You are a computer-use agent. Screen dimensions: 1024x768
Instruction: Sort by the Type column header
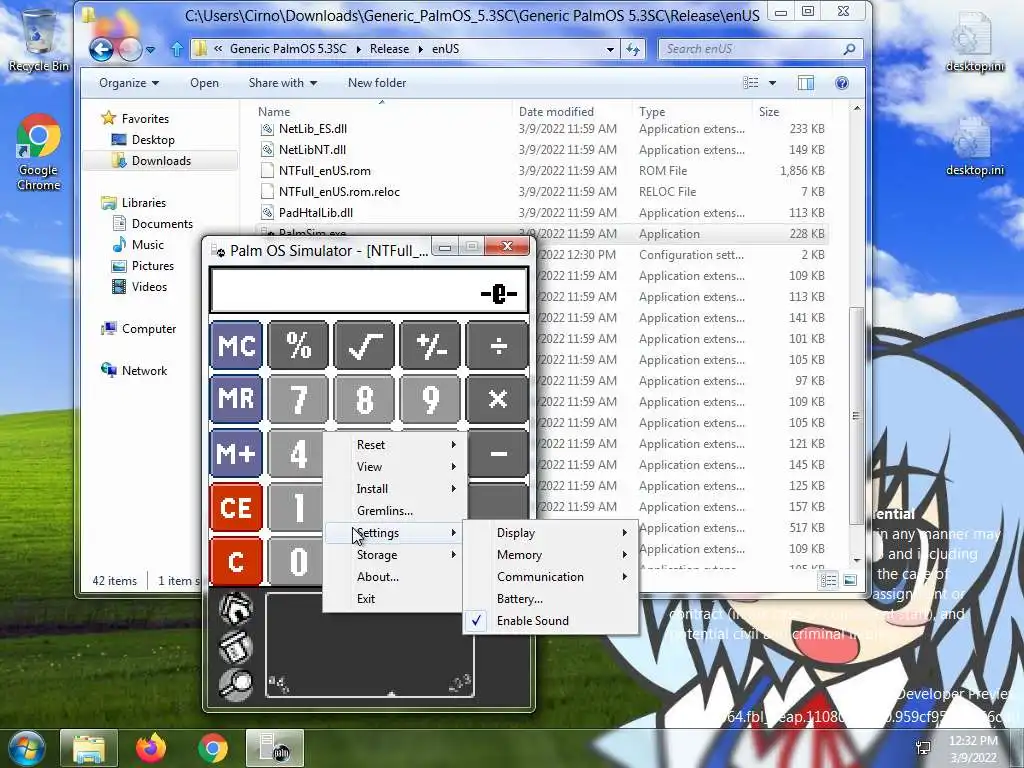[x=652, y=112]
